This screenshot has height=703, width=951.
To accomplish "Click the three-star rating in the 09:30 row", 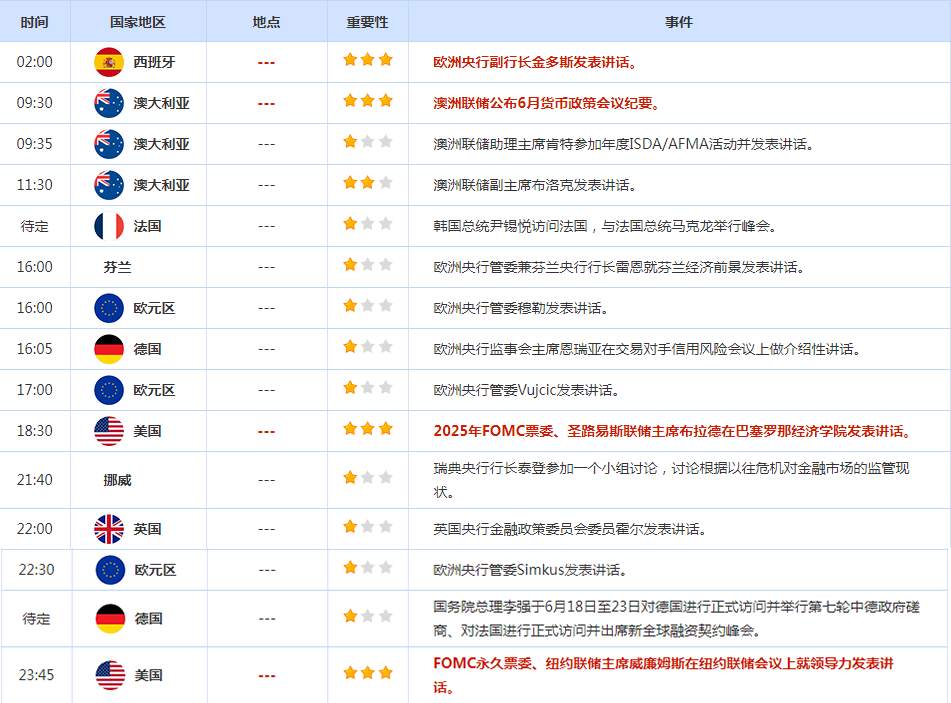I will (x=368, y=101).
